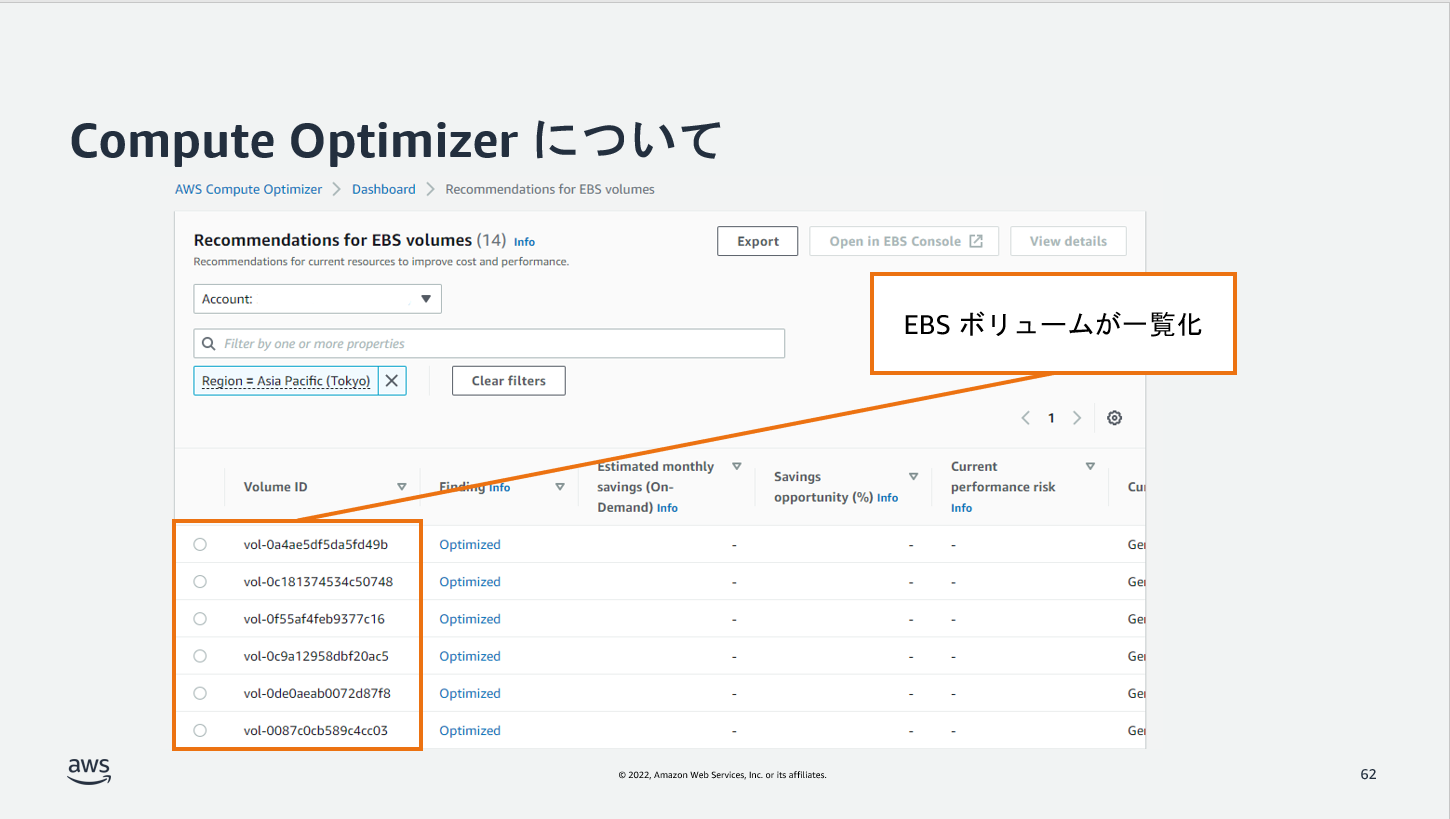Go to the previous page of results
The image size is (1450, 819).
(1025, 417)
